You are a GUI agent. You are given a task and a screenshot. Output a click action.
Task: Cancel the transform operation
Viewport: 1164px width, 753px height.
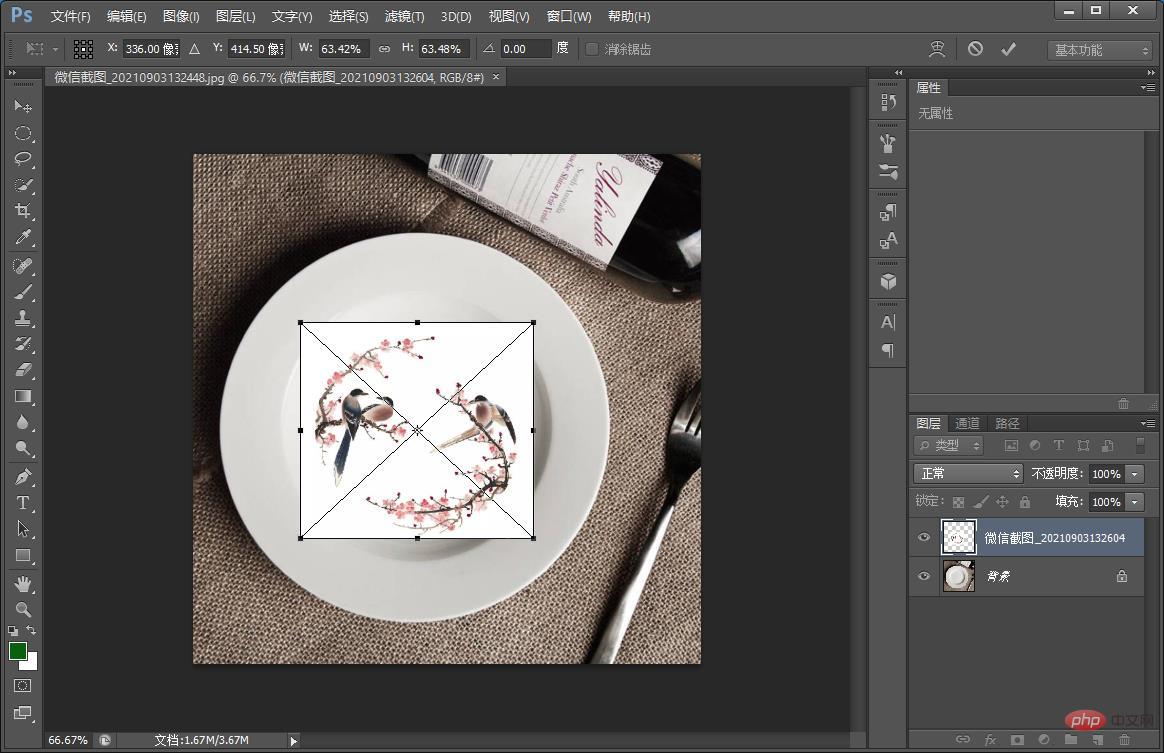tap(975, 49)
